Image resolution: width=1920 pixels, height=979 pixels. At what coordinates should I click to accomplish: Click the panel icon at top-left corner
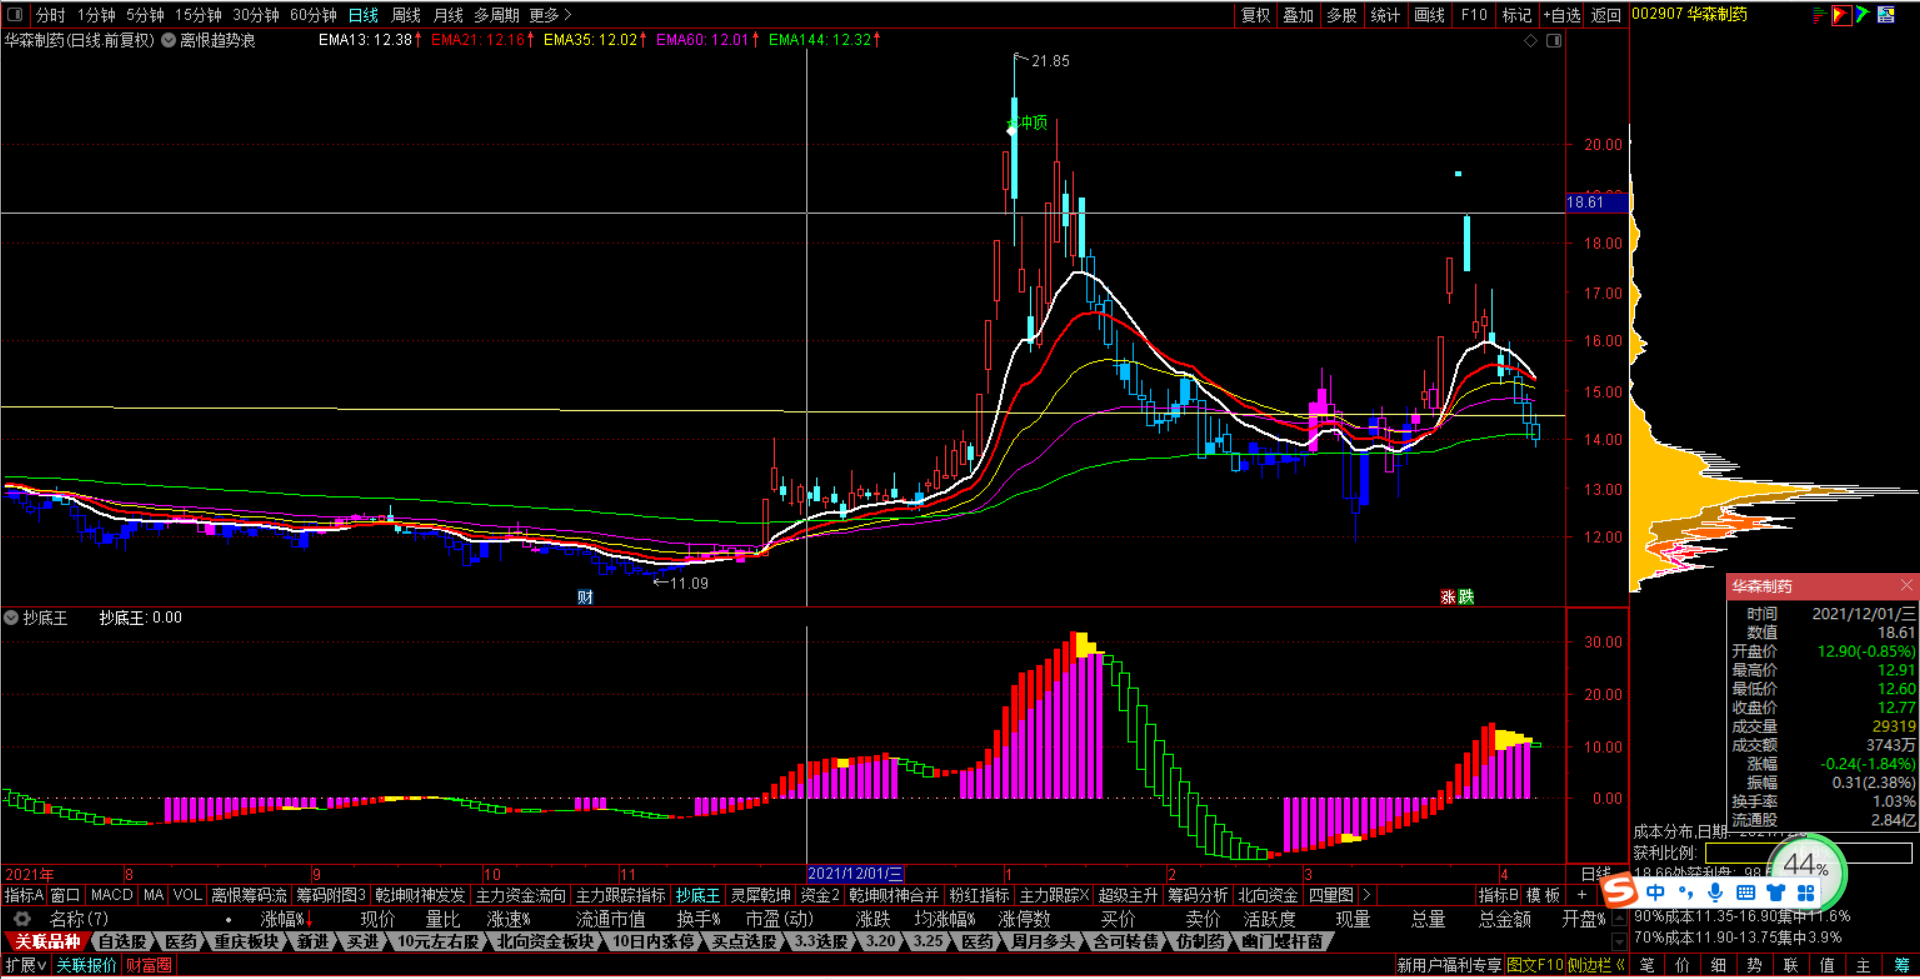pos(15,15)
